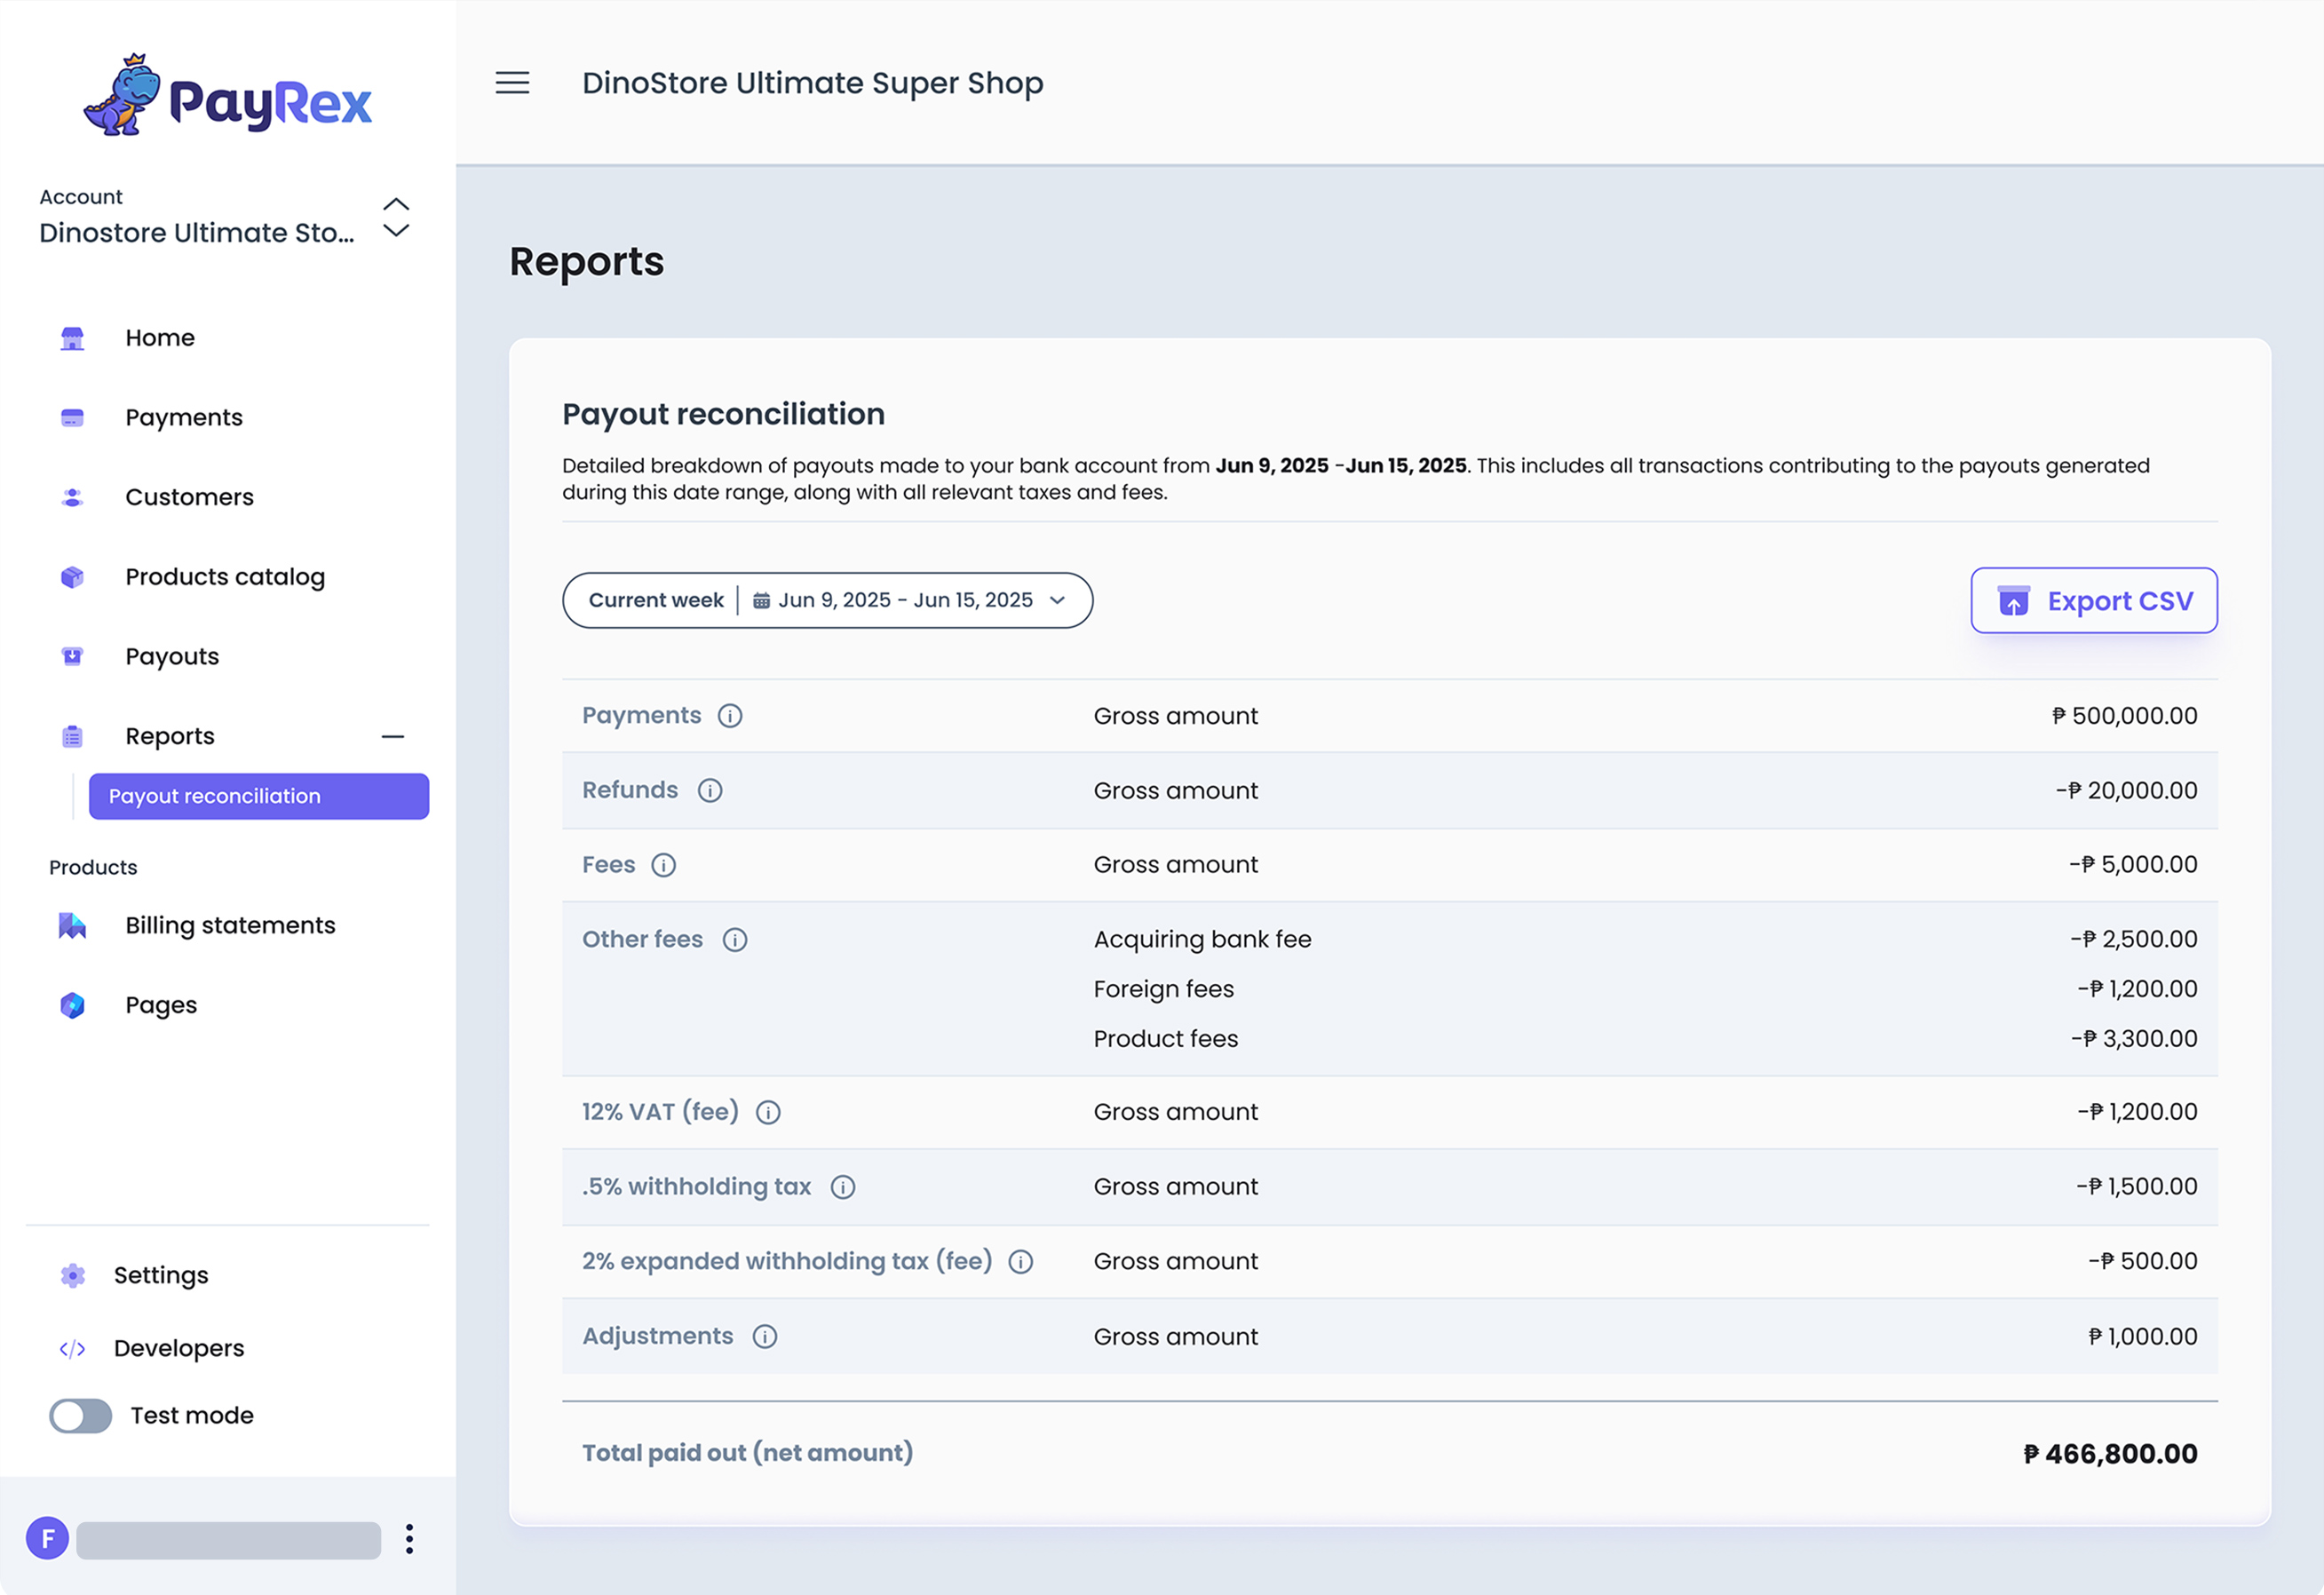The image size is (2324, 1595).
Task: Click the Export CSV button
Action: click(x=2093, y=601)
